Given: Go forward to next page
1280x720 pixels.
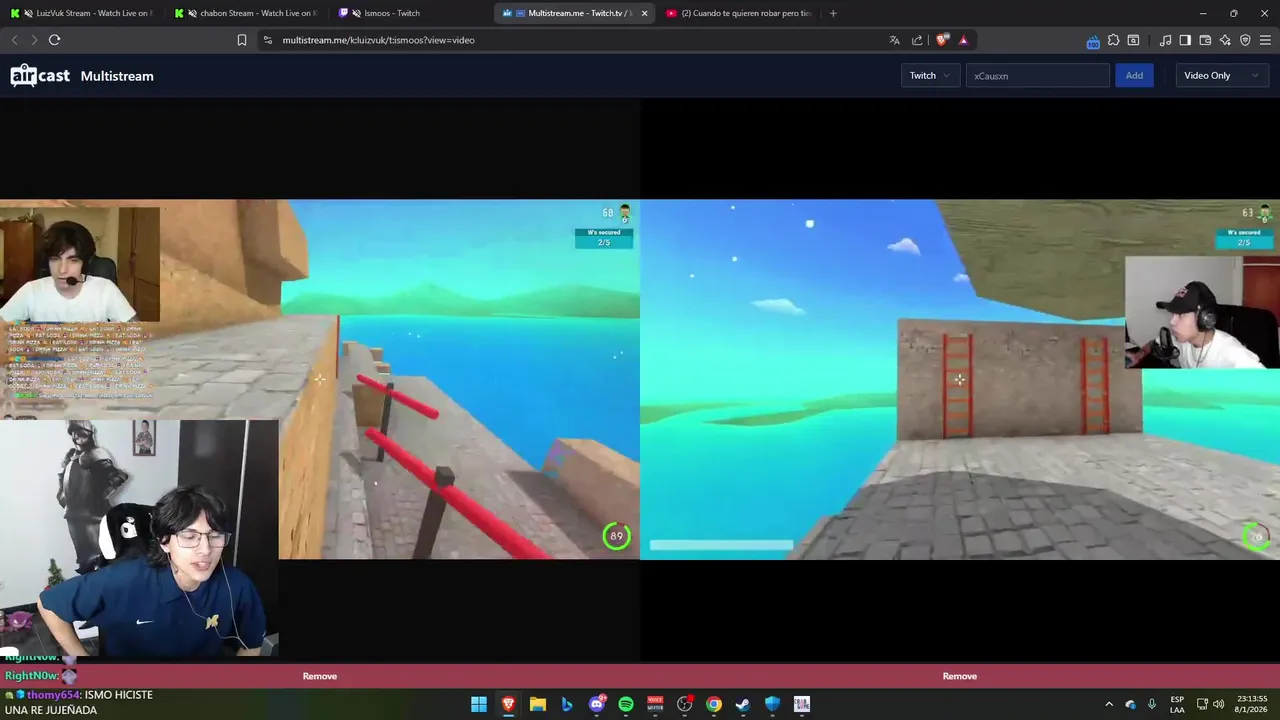Looking at the screenshot, I should click(34, 40).
